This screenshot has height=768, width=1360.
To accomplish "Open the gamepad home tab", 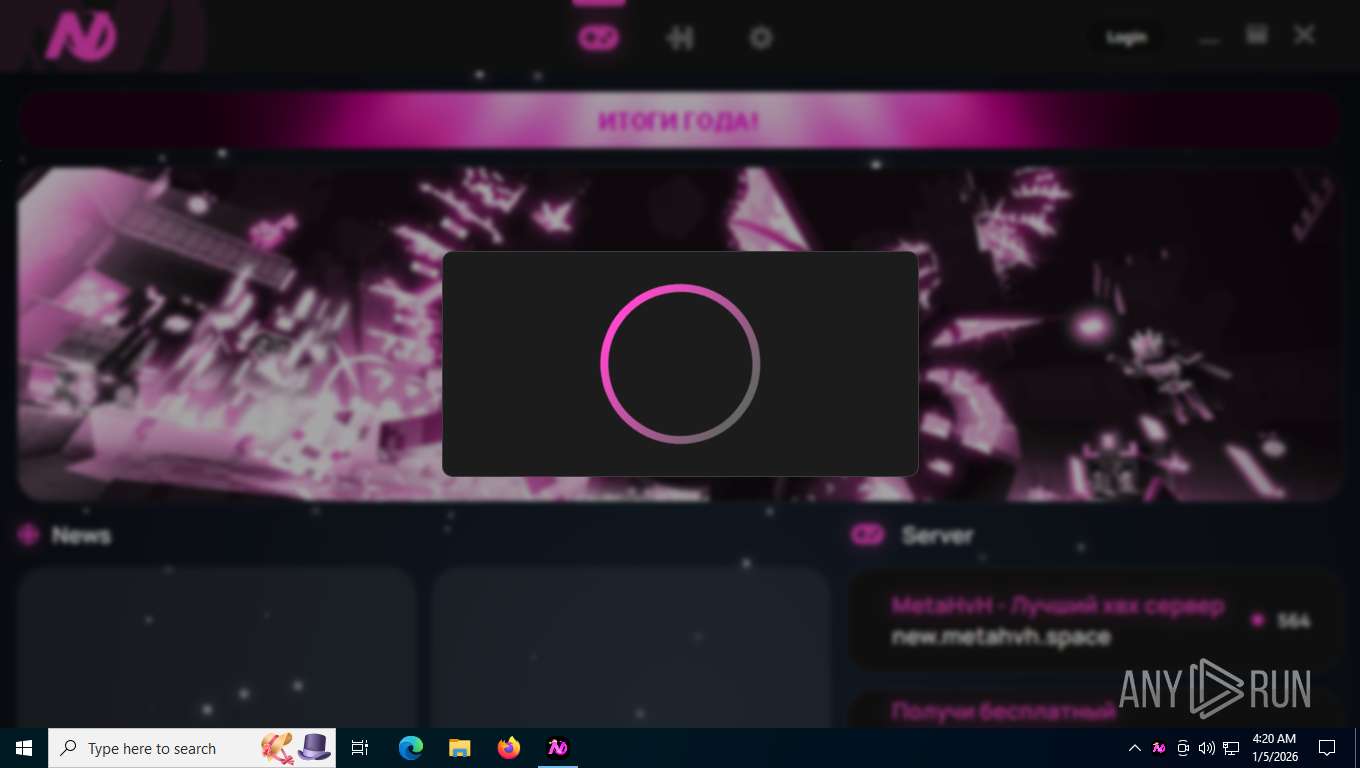I will (x=599, y=38).
